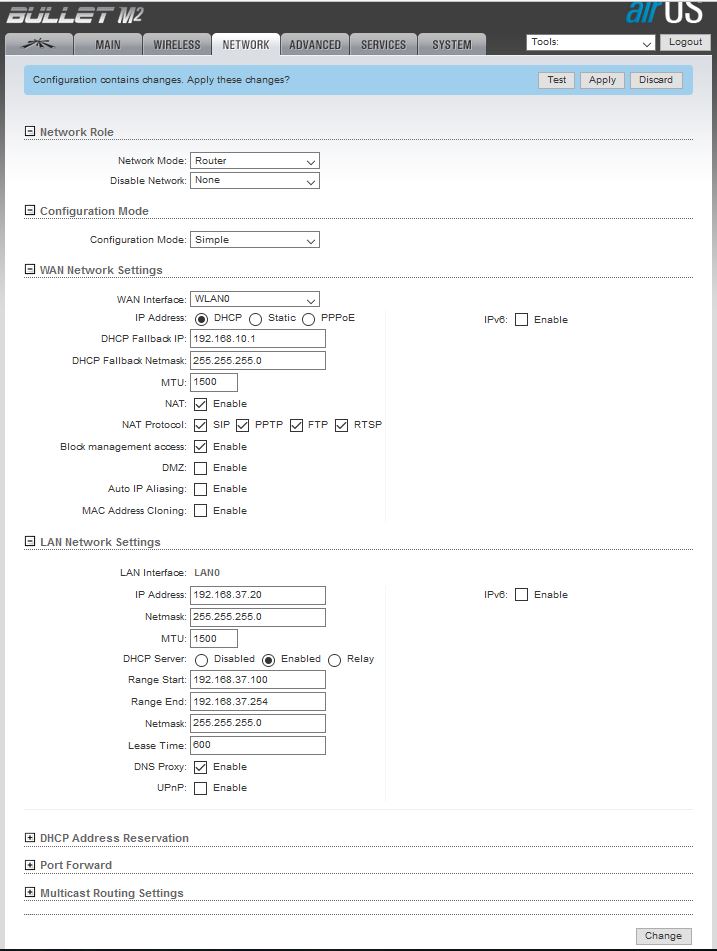This screenshot has width=717, height=951.
Task: Expand DHCP Address Reservation section
Action: click(x=30, y=838)
